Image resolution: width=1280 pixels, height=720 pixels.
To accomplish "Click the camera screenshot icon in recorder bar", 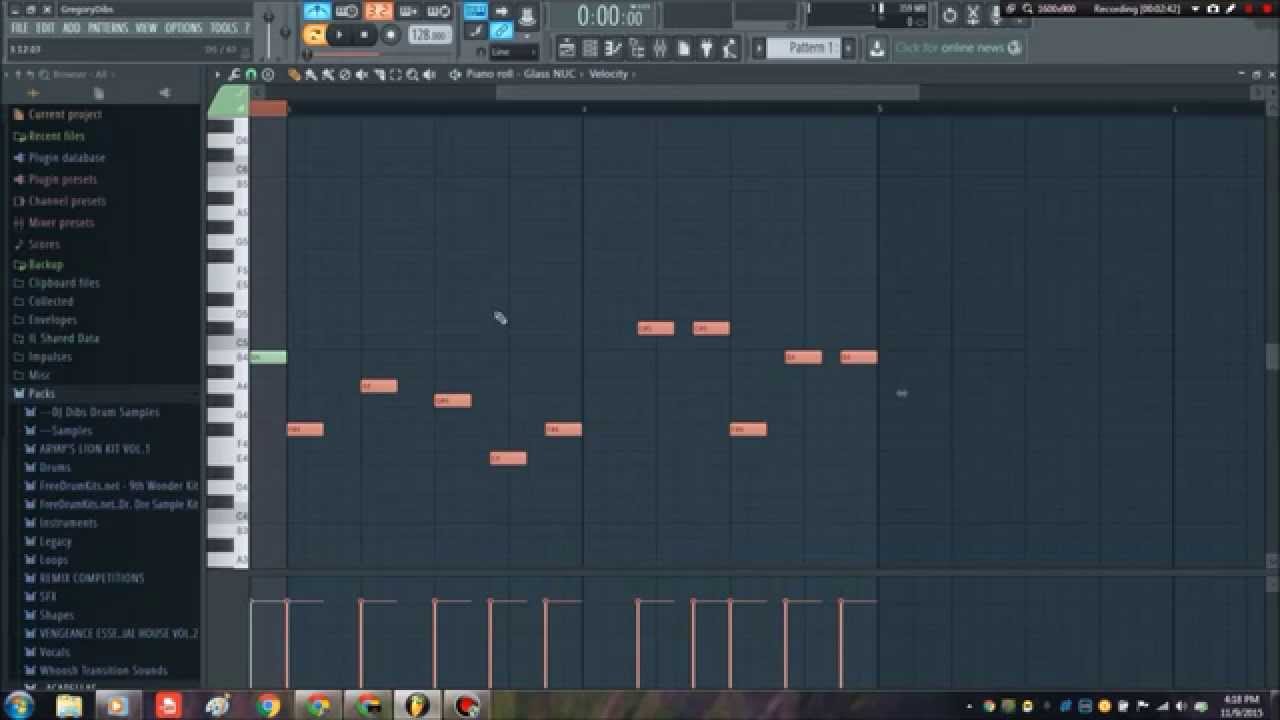I will point(1213,9).
